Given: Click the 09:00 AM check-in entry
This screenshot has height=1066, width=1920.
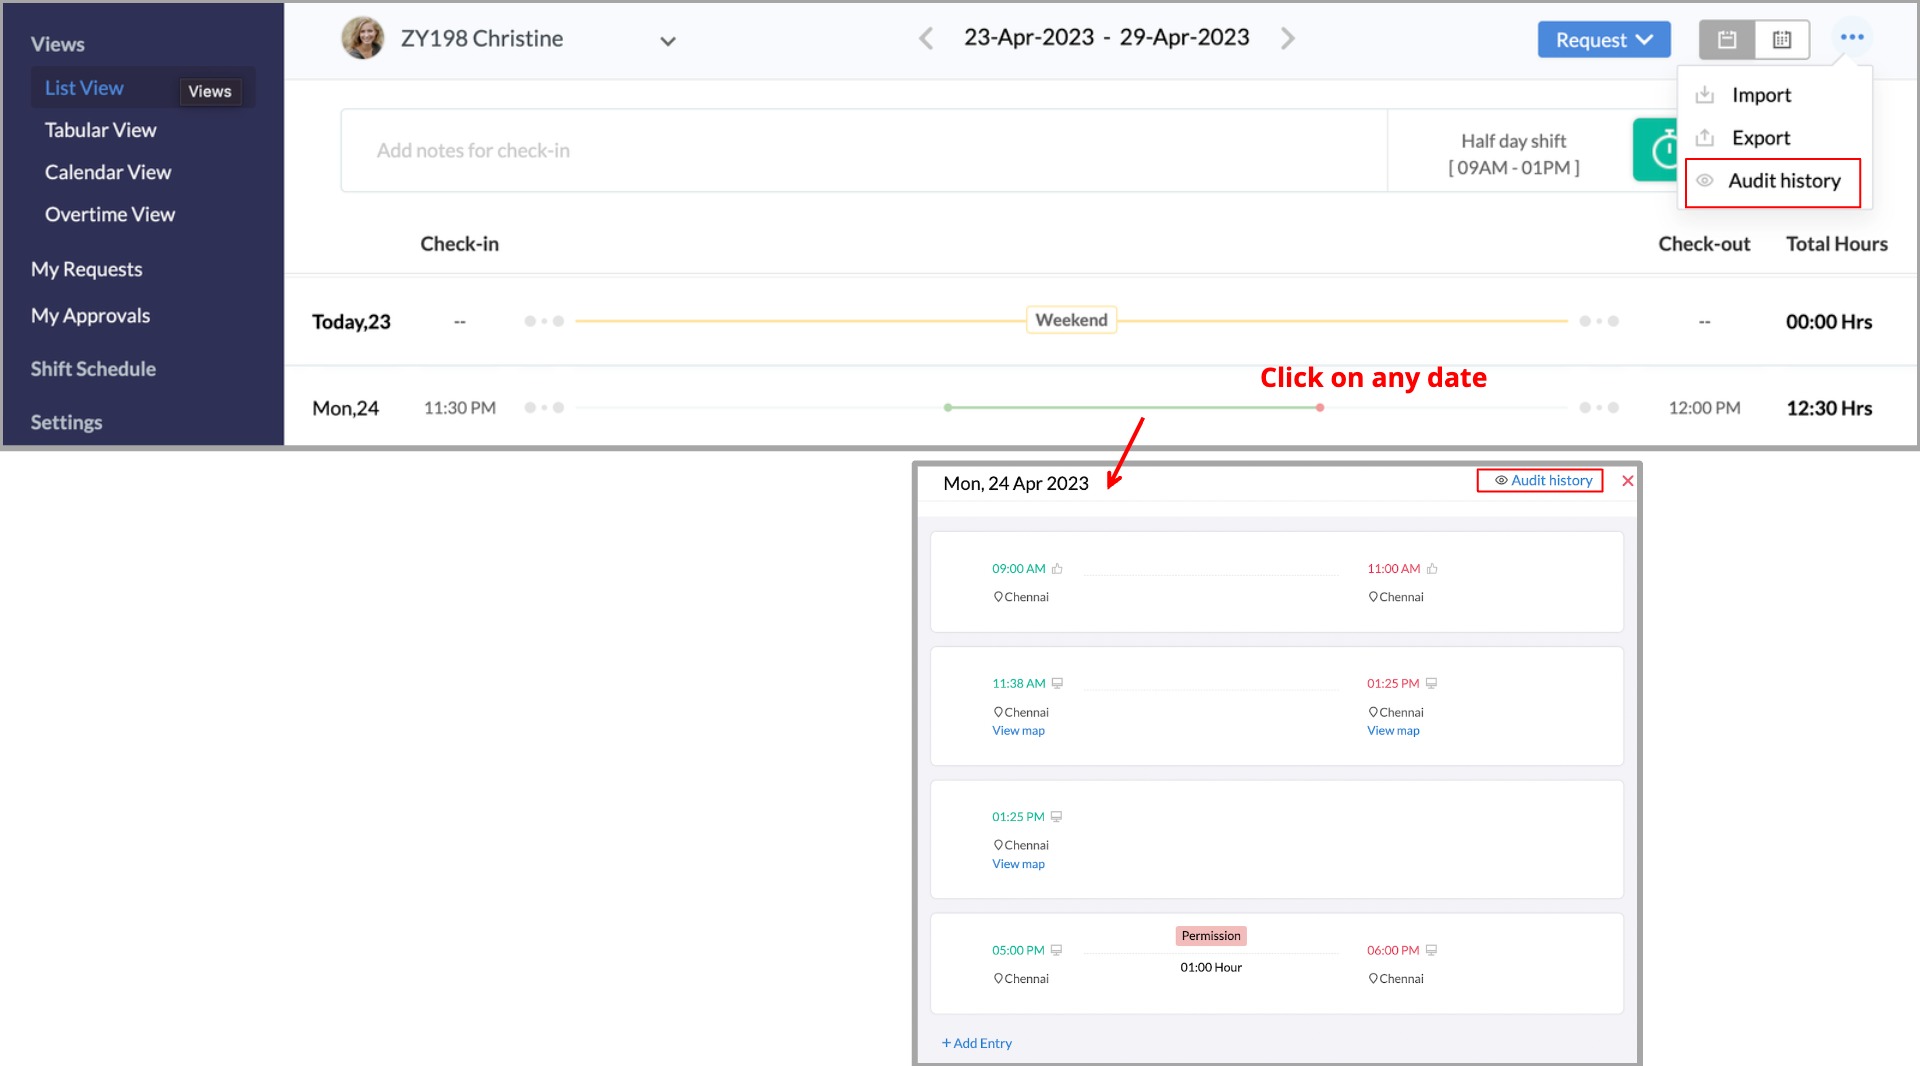Looking at the screenshot, I should [1018, 569].
